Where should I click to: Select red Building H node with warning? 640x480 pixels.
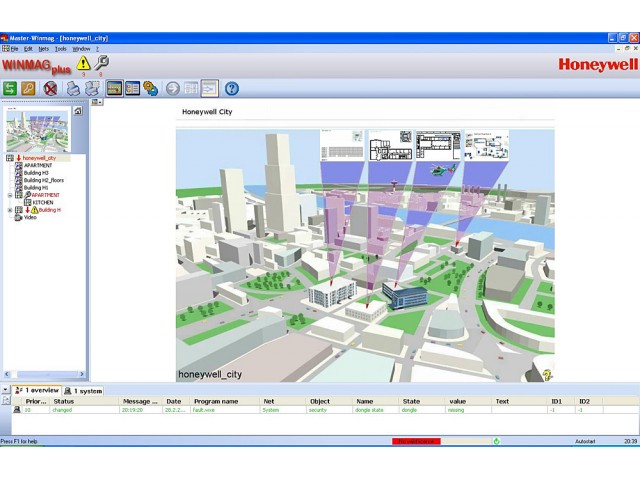click(50, 210)
